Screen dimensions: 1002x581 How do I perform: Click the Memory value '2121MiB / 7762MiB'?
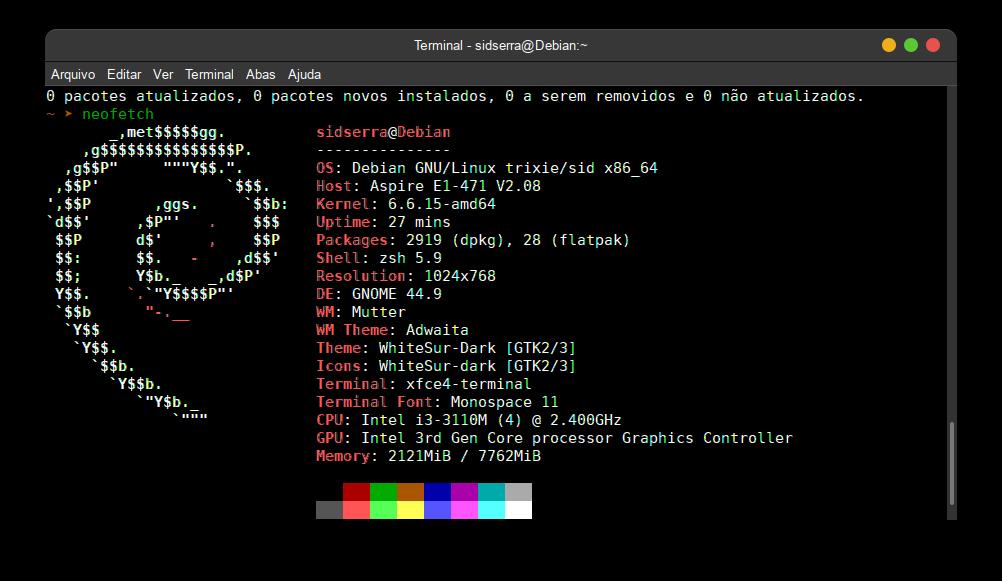(464, 456)
